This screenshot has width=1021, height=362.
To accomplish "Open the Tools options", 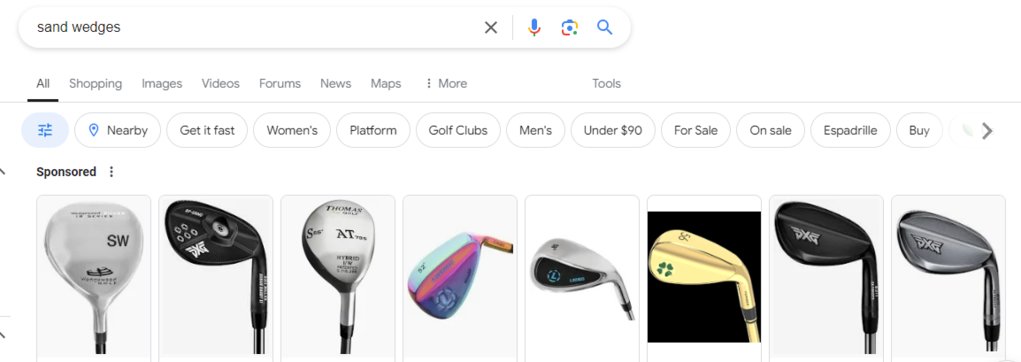I will 606,83.
